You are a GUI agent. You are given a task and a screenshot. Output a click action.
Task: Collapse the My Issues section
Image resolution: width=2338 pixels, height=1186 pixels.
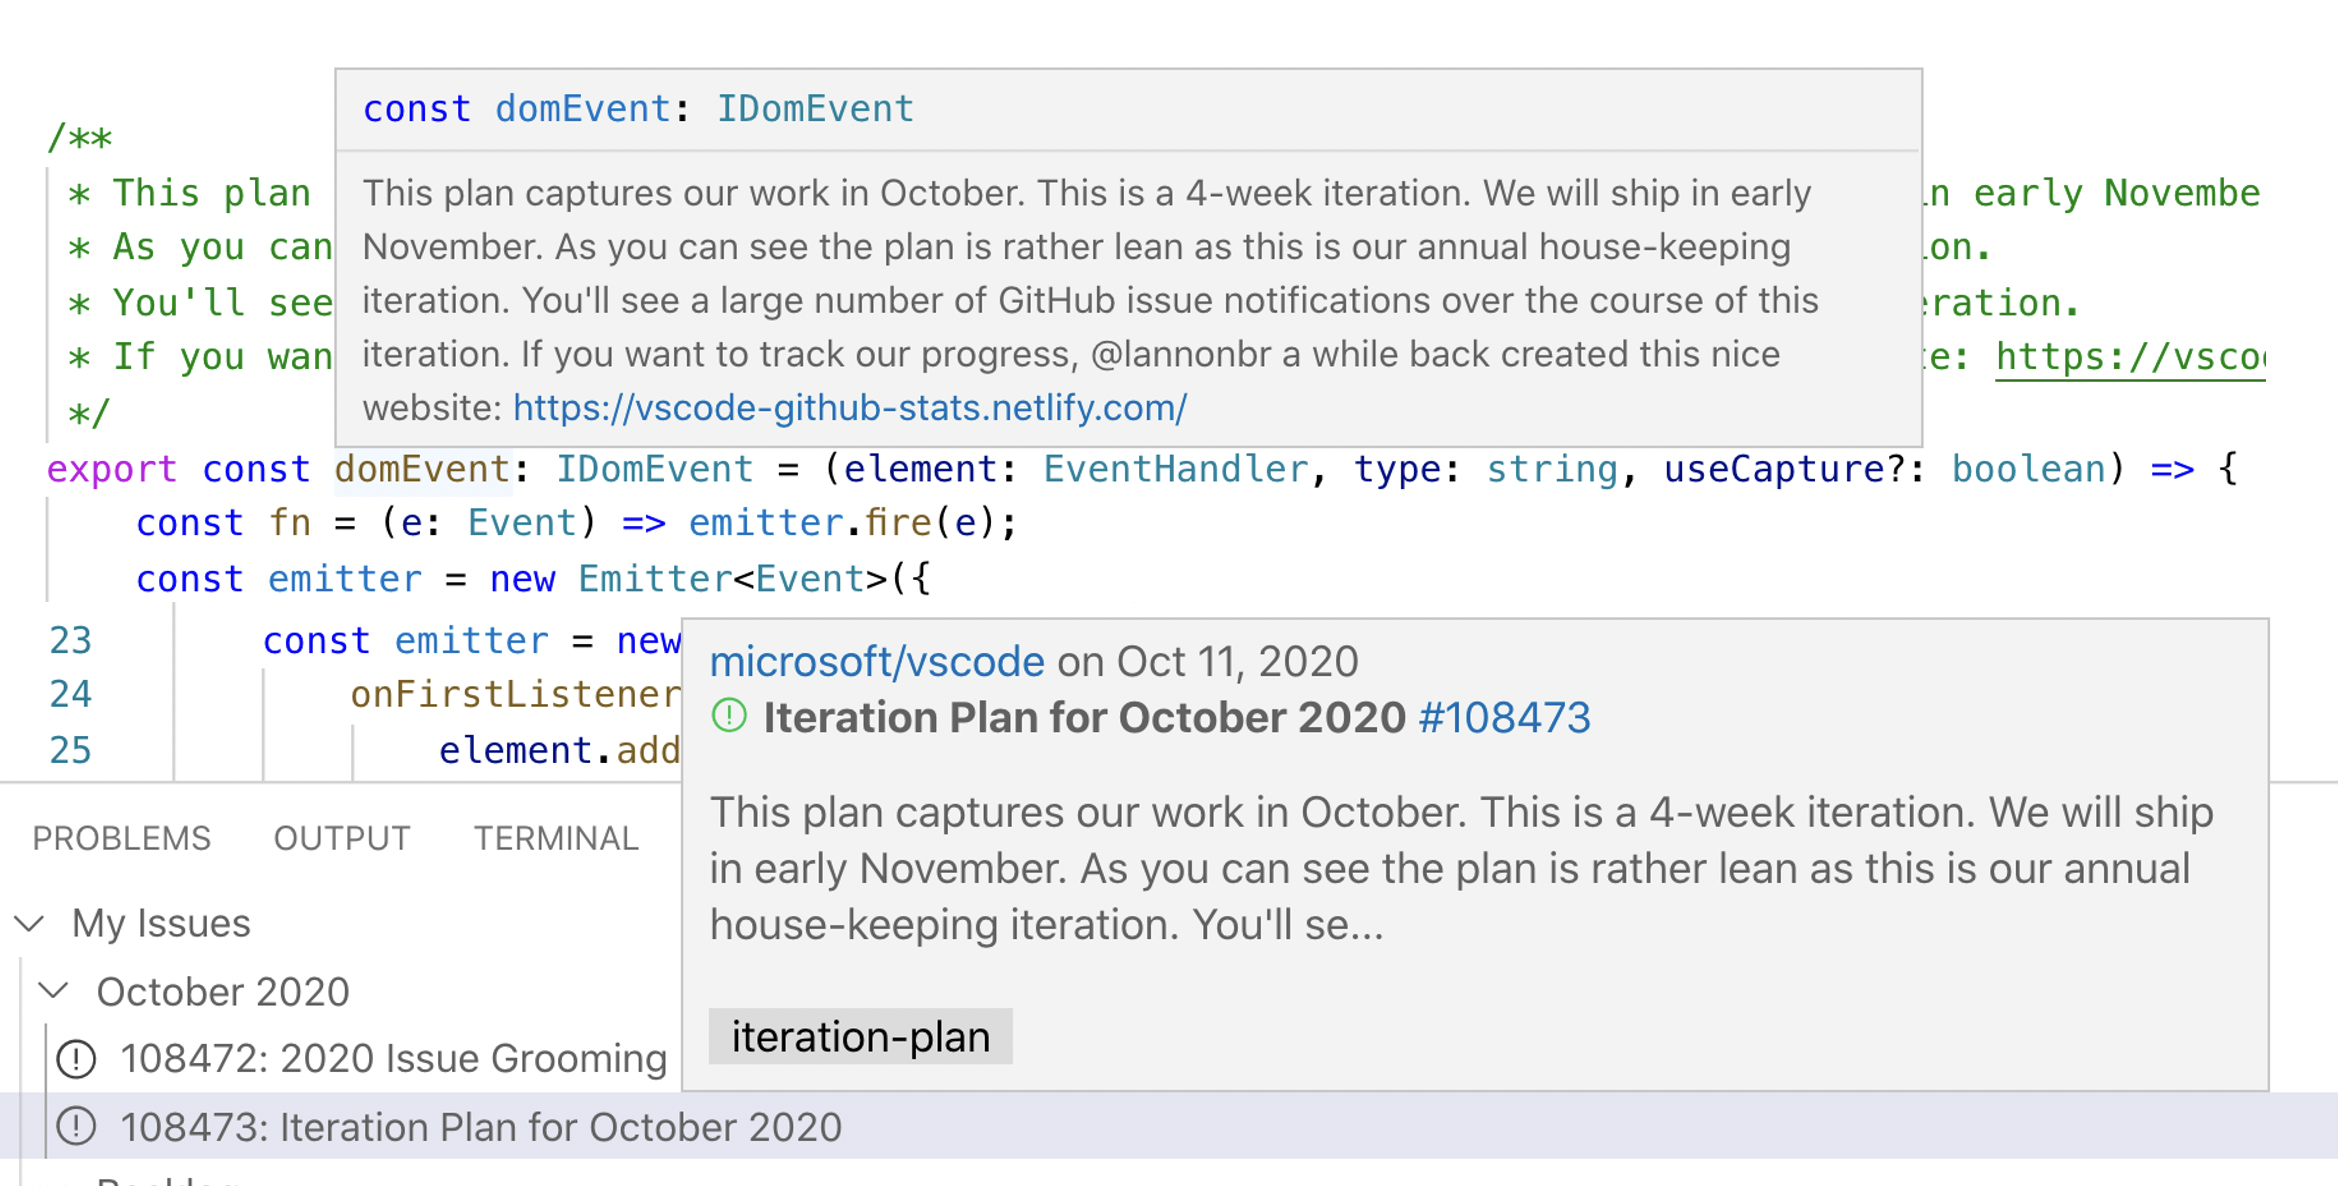[27, 923]
